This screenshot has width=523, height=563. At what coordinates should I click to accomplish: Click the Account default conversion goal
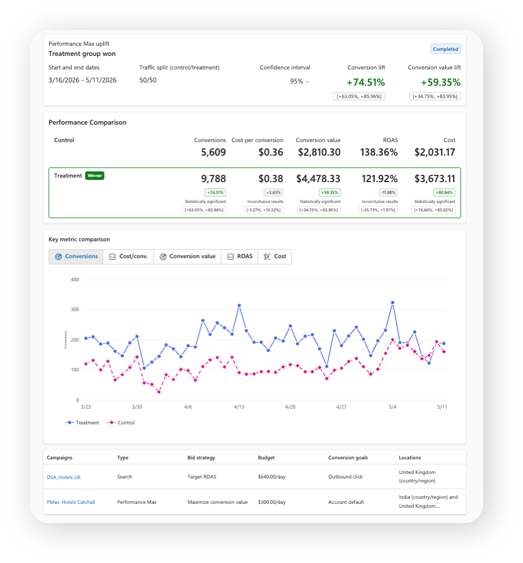click(346, 502)
